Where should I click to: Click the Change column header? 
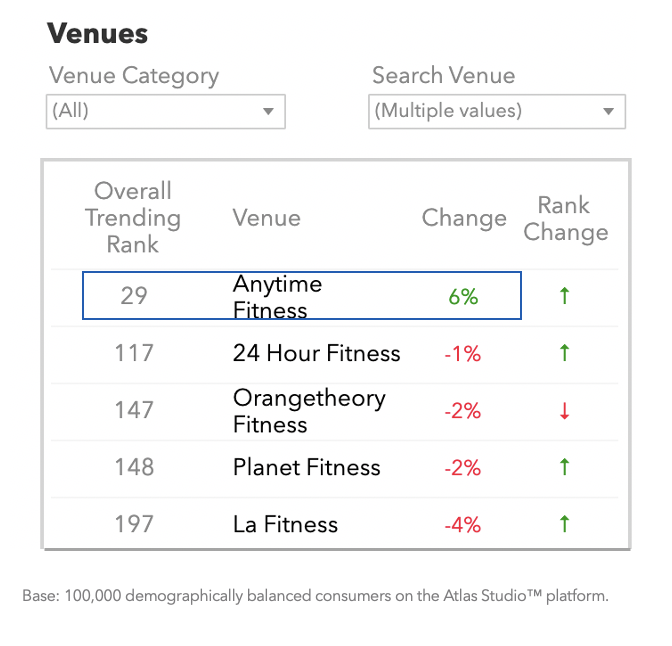coord(464,218)
